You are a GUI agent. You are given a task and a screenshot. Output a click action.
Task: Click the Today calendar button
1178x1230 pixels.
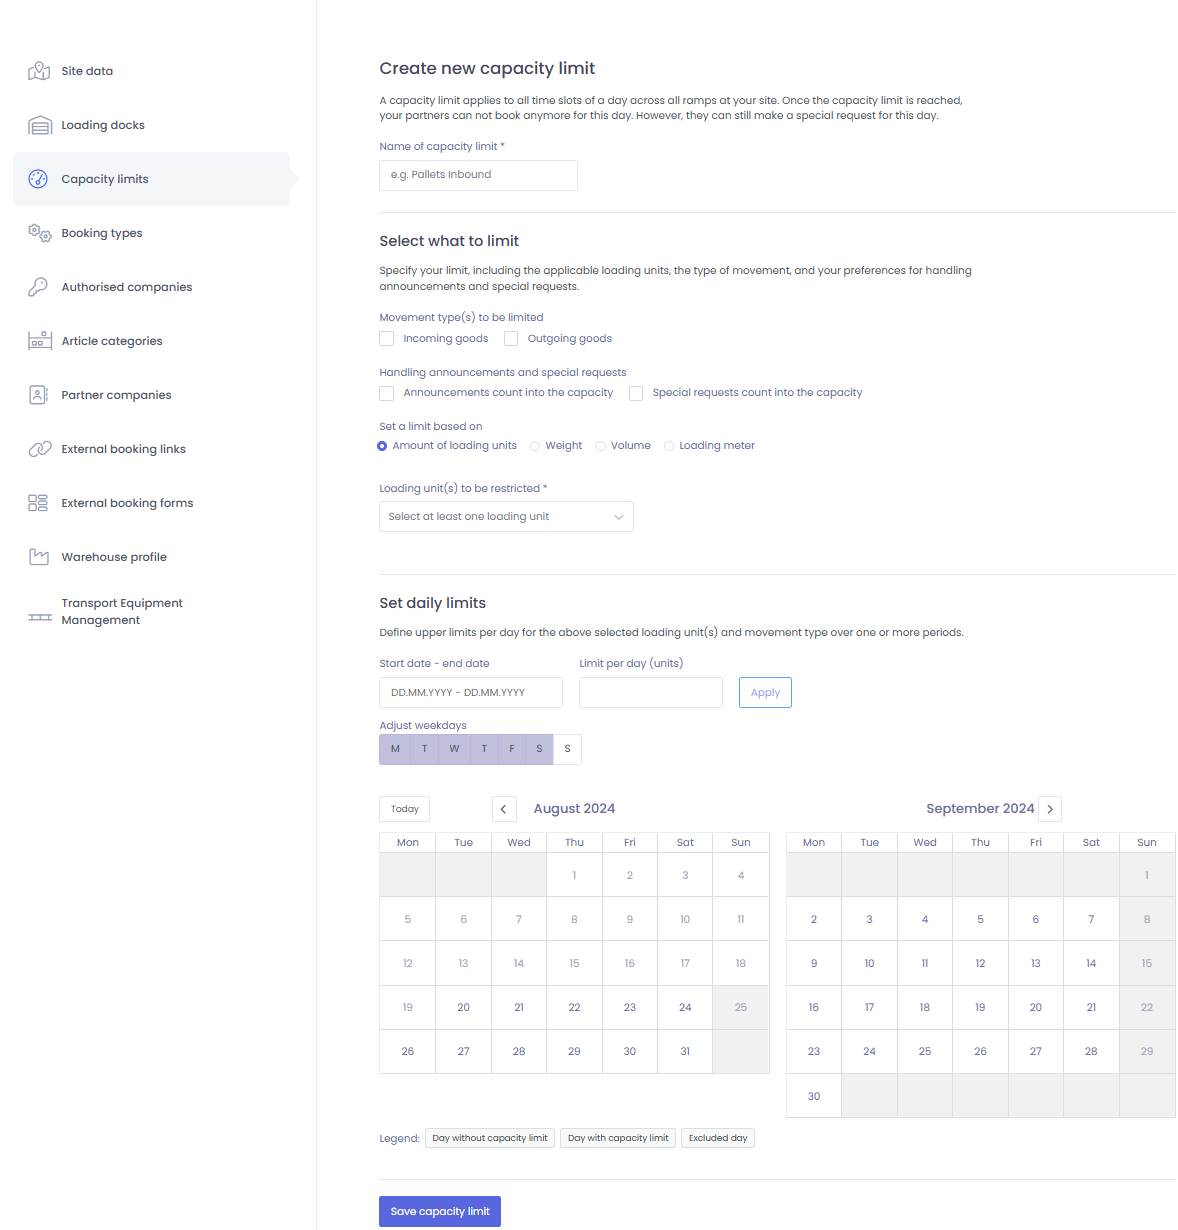click(x=404, y=809)
